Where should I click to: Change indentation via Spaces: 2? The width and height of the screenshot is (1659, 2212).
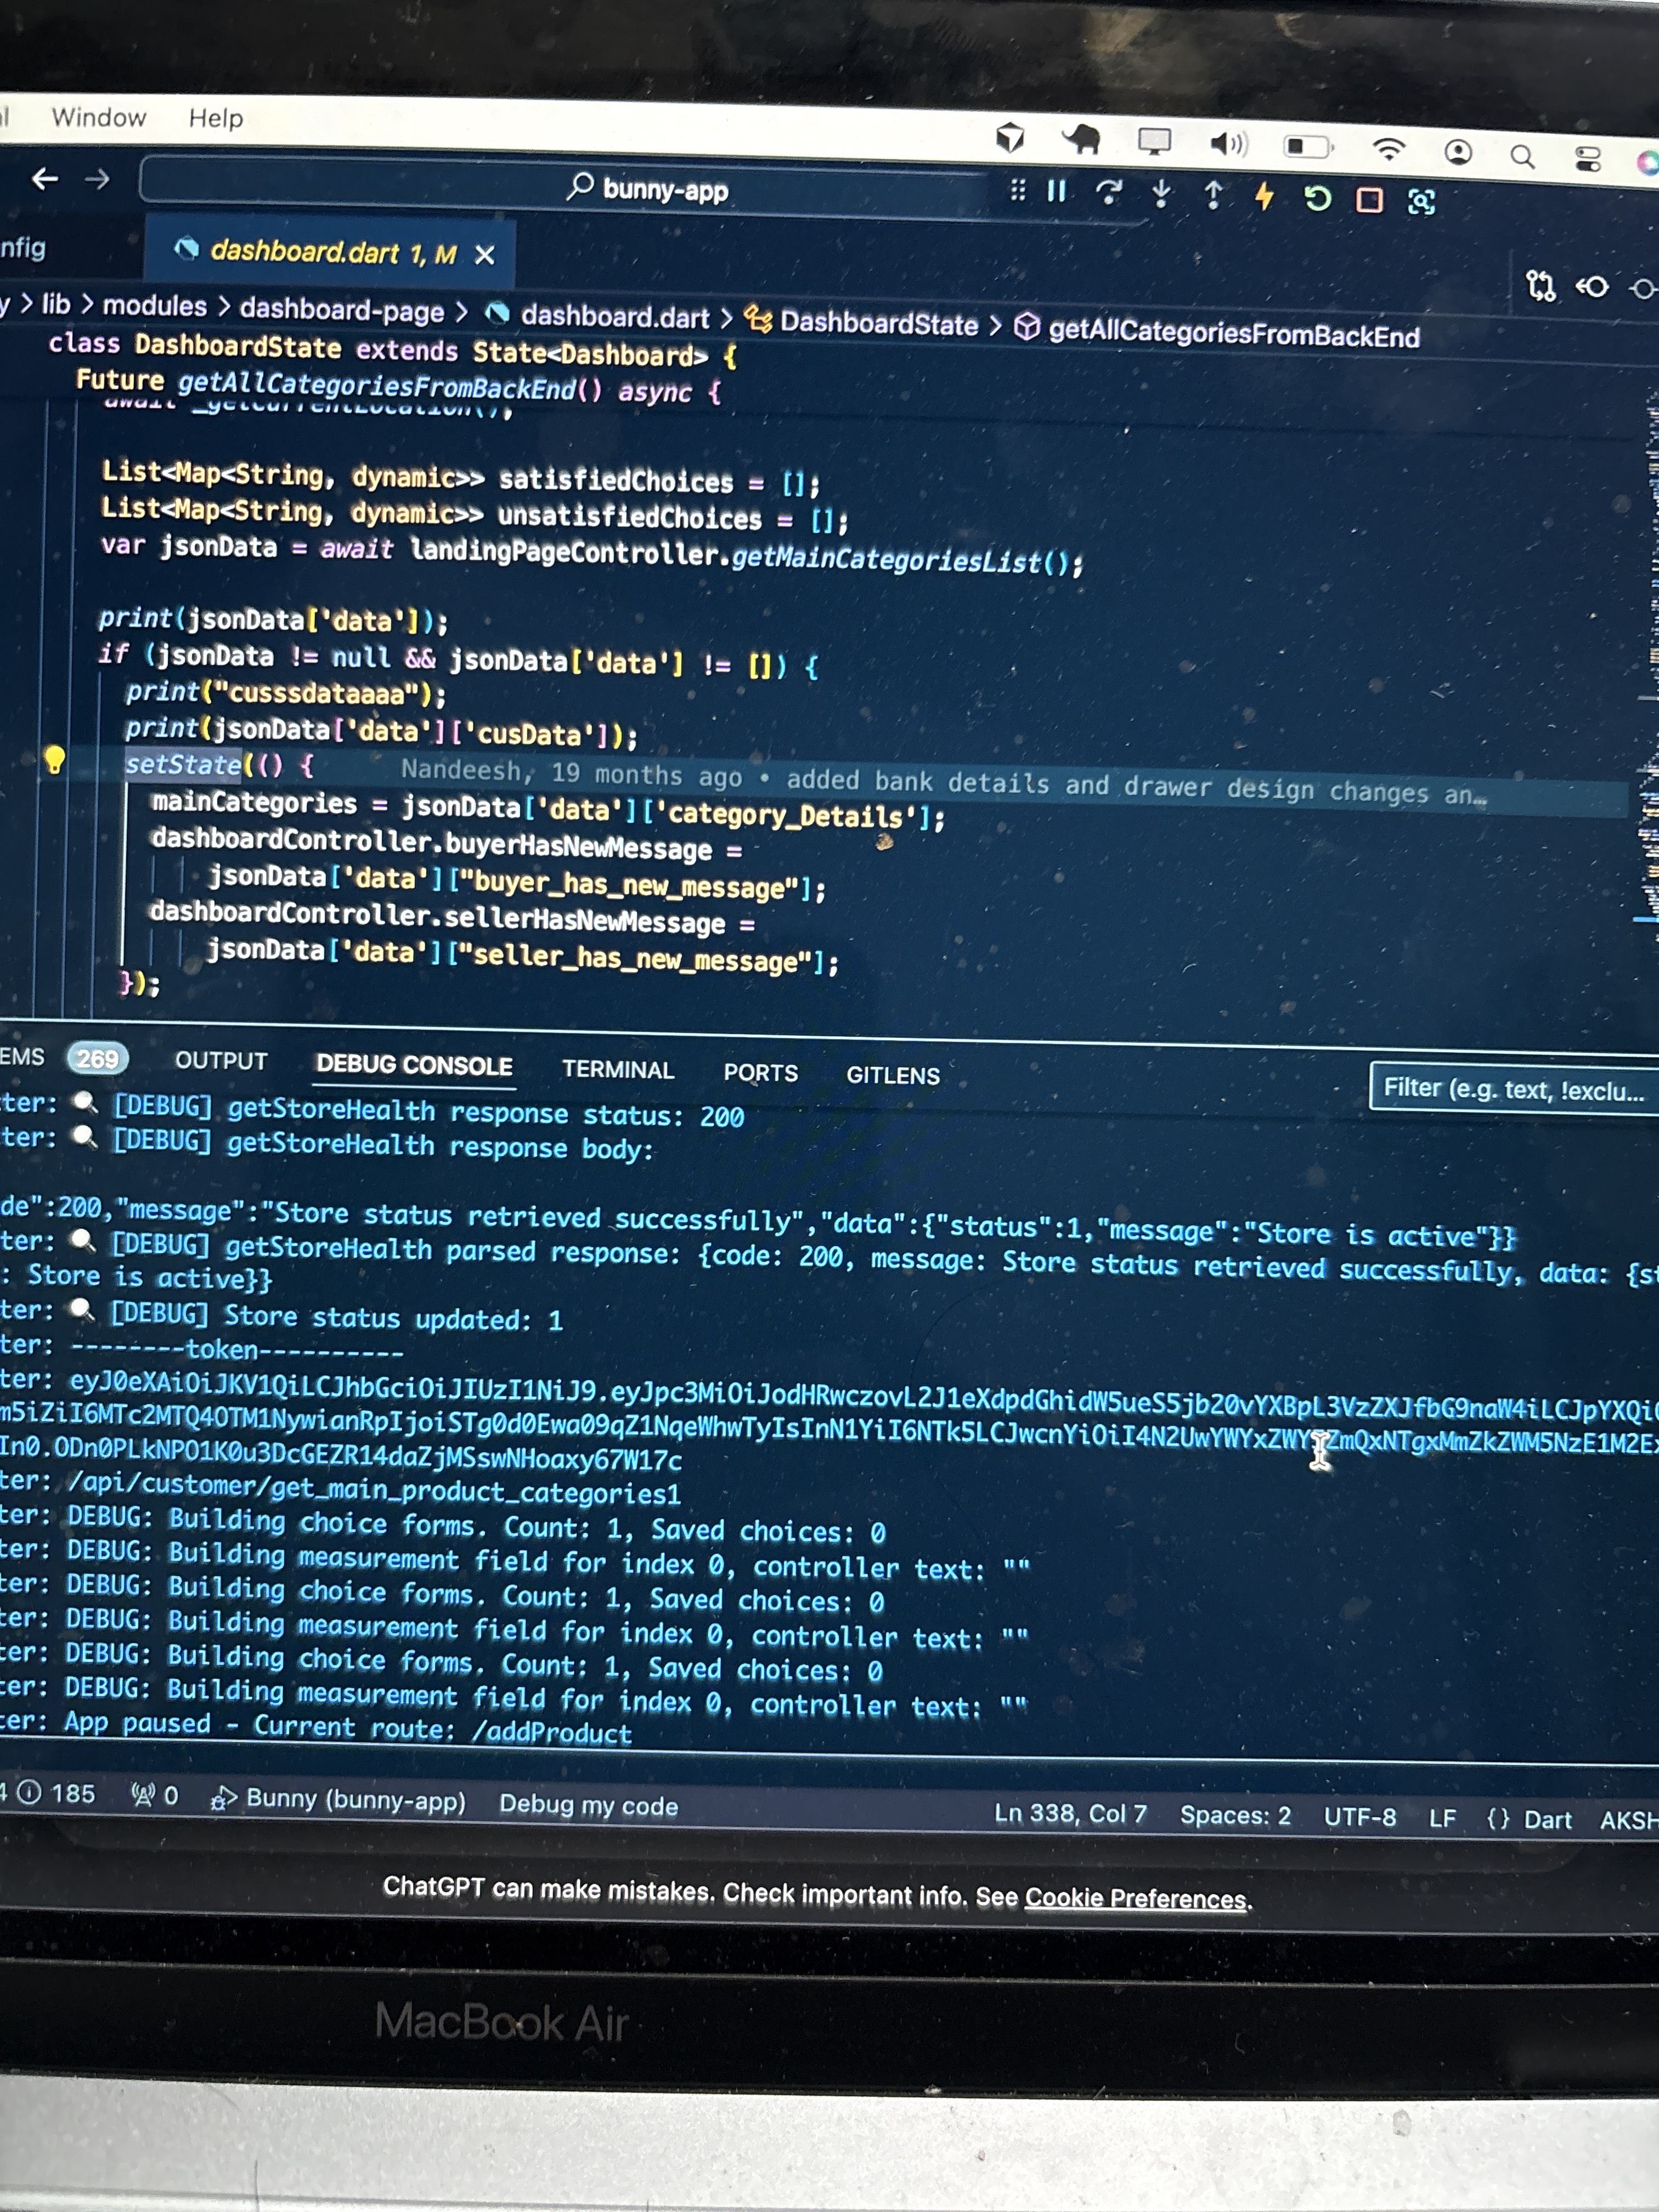pos(1235,1815)
